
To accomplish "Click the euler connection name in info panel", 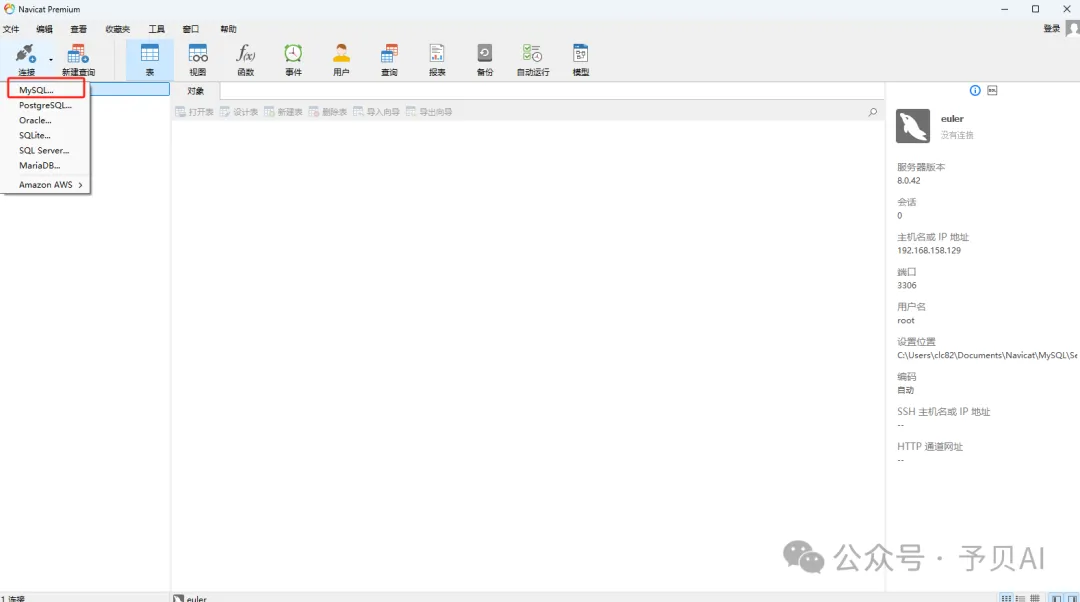I will pos(952,118).
